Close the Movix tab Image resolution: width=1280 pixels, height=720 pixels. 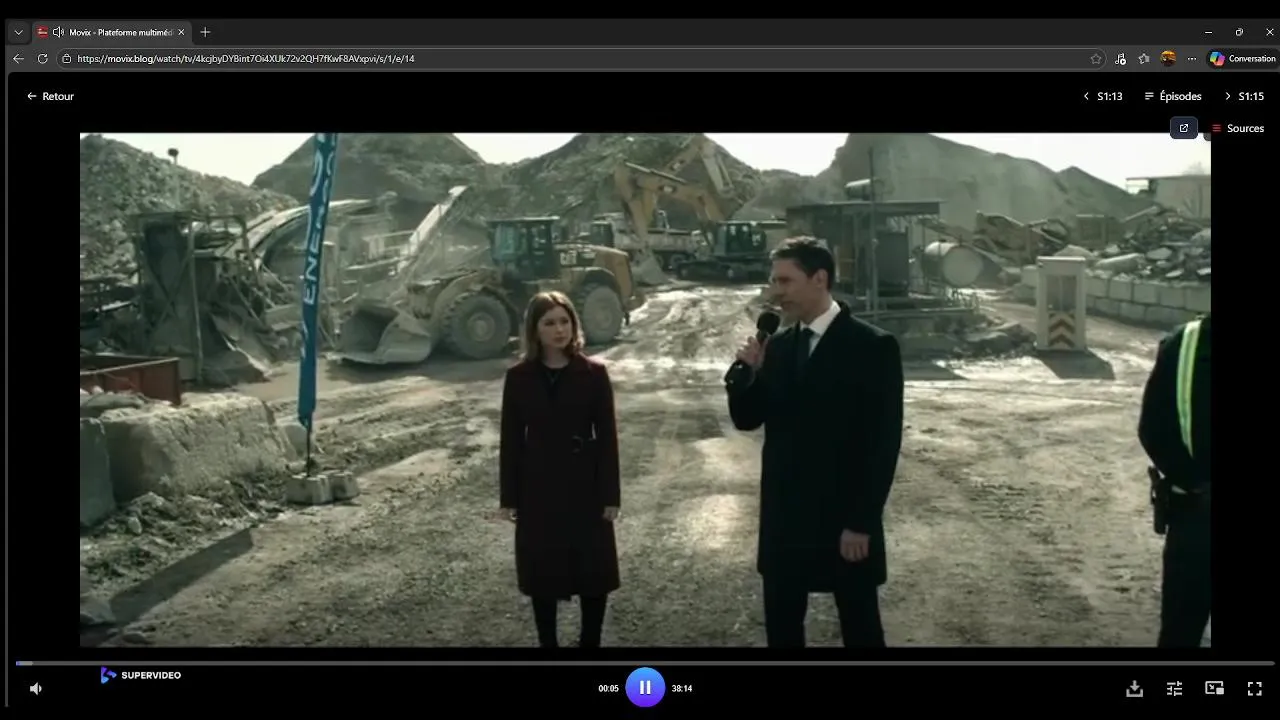click(181, 32)
